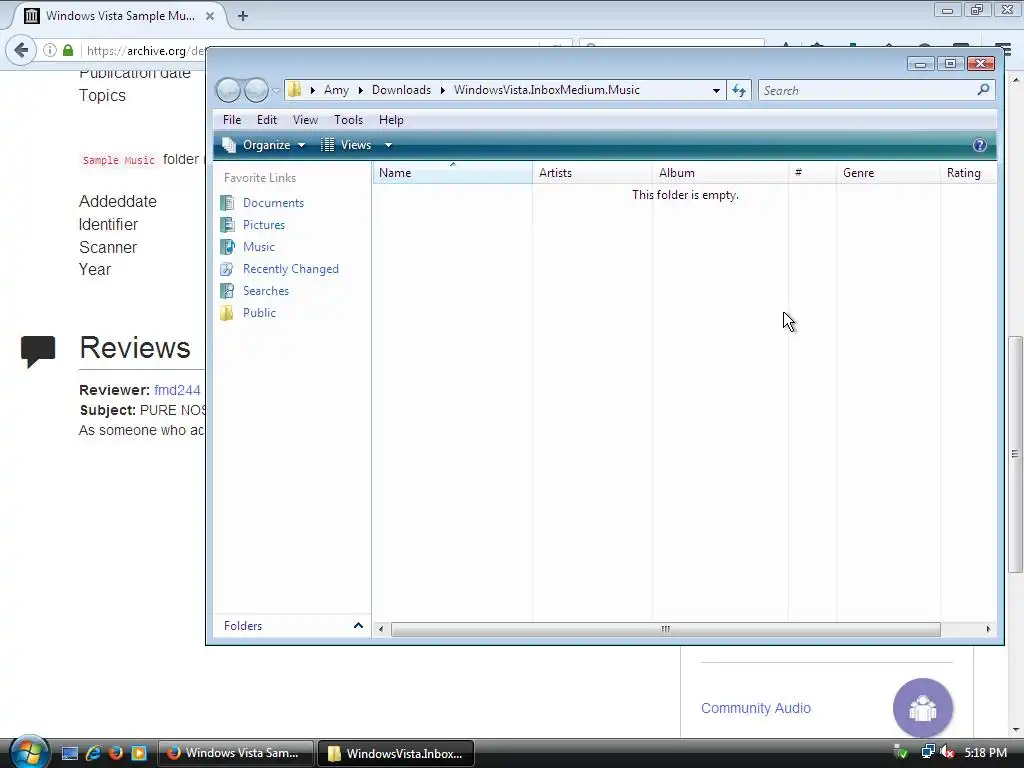Sort by track number (#) column
Image resolution: width=1024 pixels, height=768 pixels.
pos(812,173)
